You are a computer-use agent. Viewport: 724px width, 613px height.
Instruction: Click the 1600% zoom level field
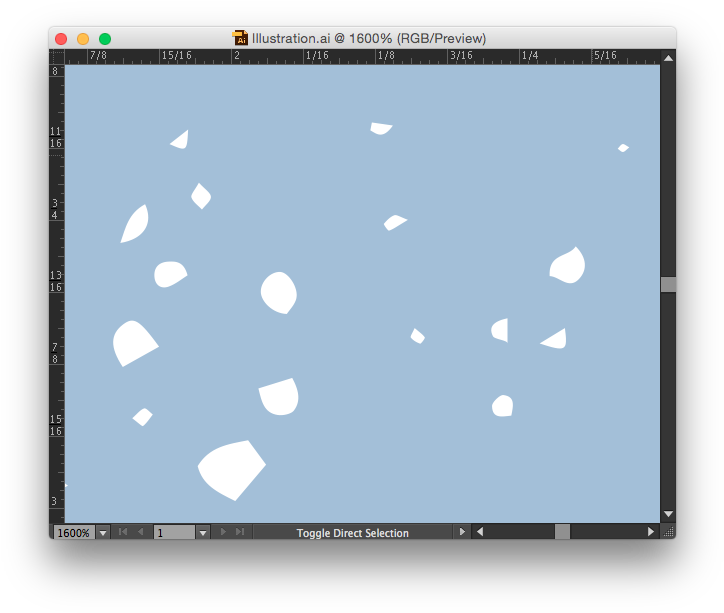click(x=73, y=533)
